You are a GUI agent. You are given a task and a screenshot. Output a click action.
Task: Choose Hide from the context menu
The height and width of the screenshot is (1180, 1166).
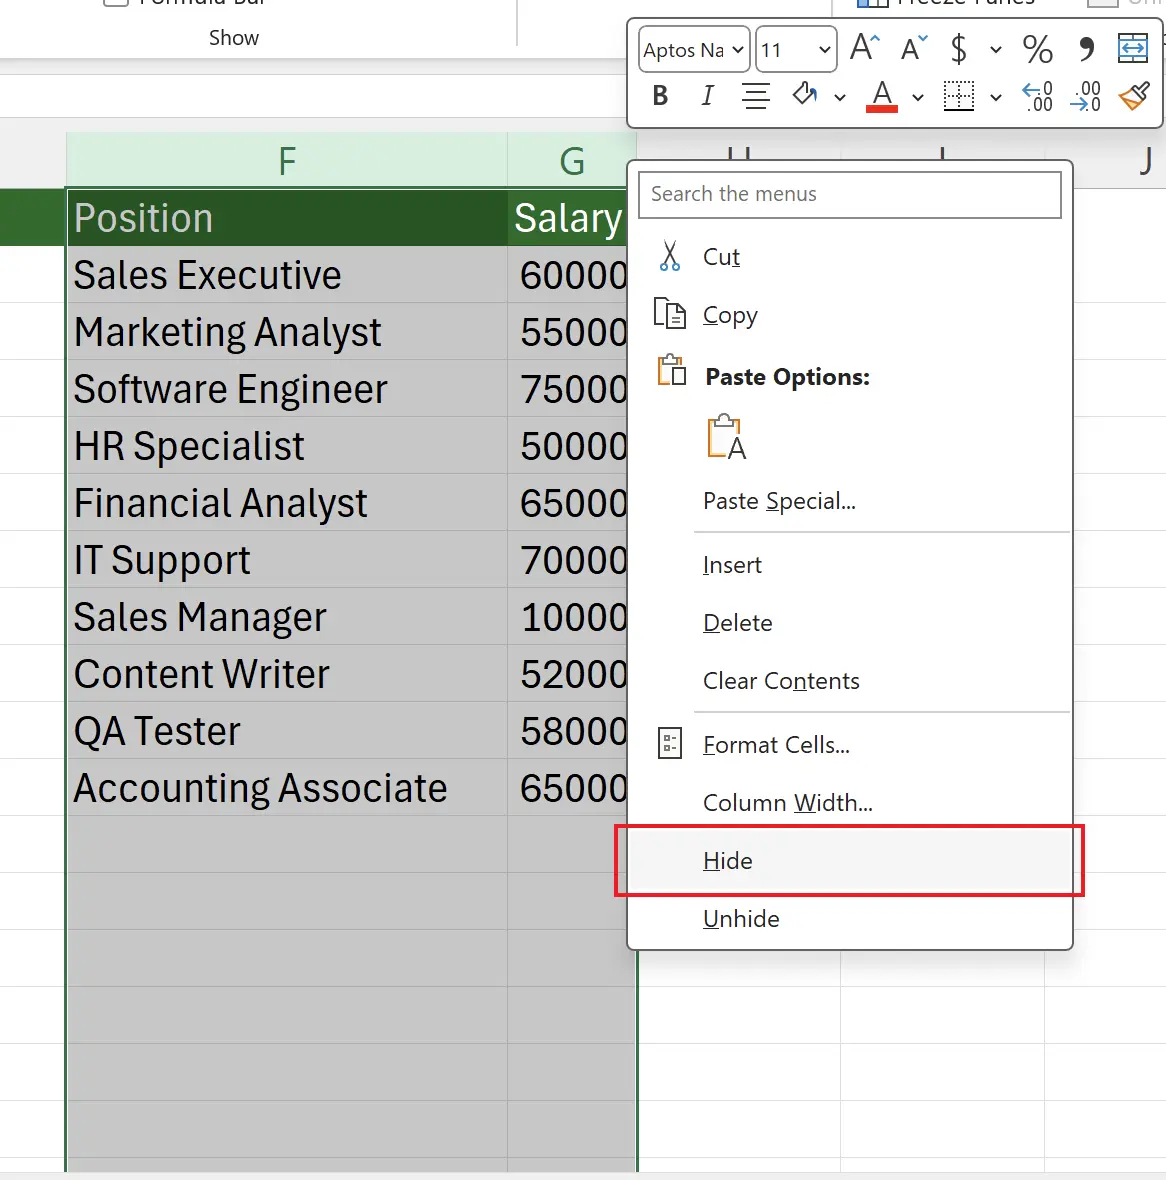[x=728, y=861]
